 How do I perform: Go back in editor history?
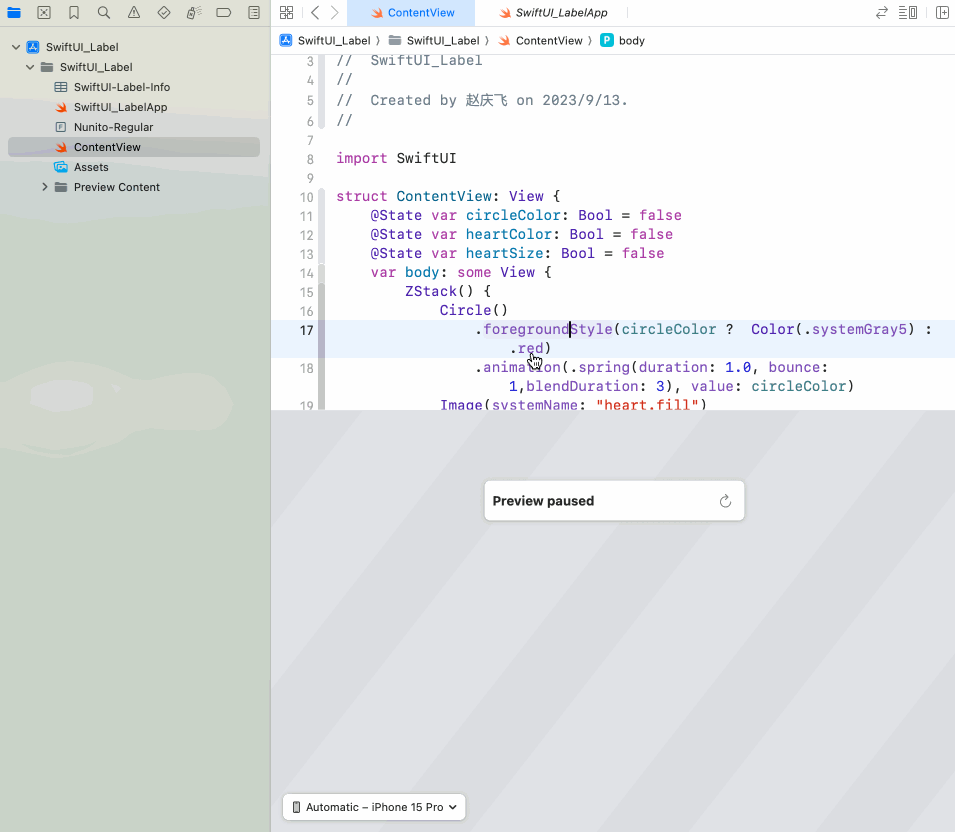click(315, 13)
